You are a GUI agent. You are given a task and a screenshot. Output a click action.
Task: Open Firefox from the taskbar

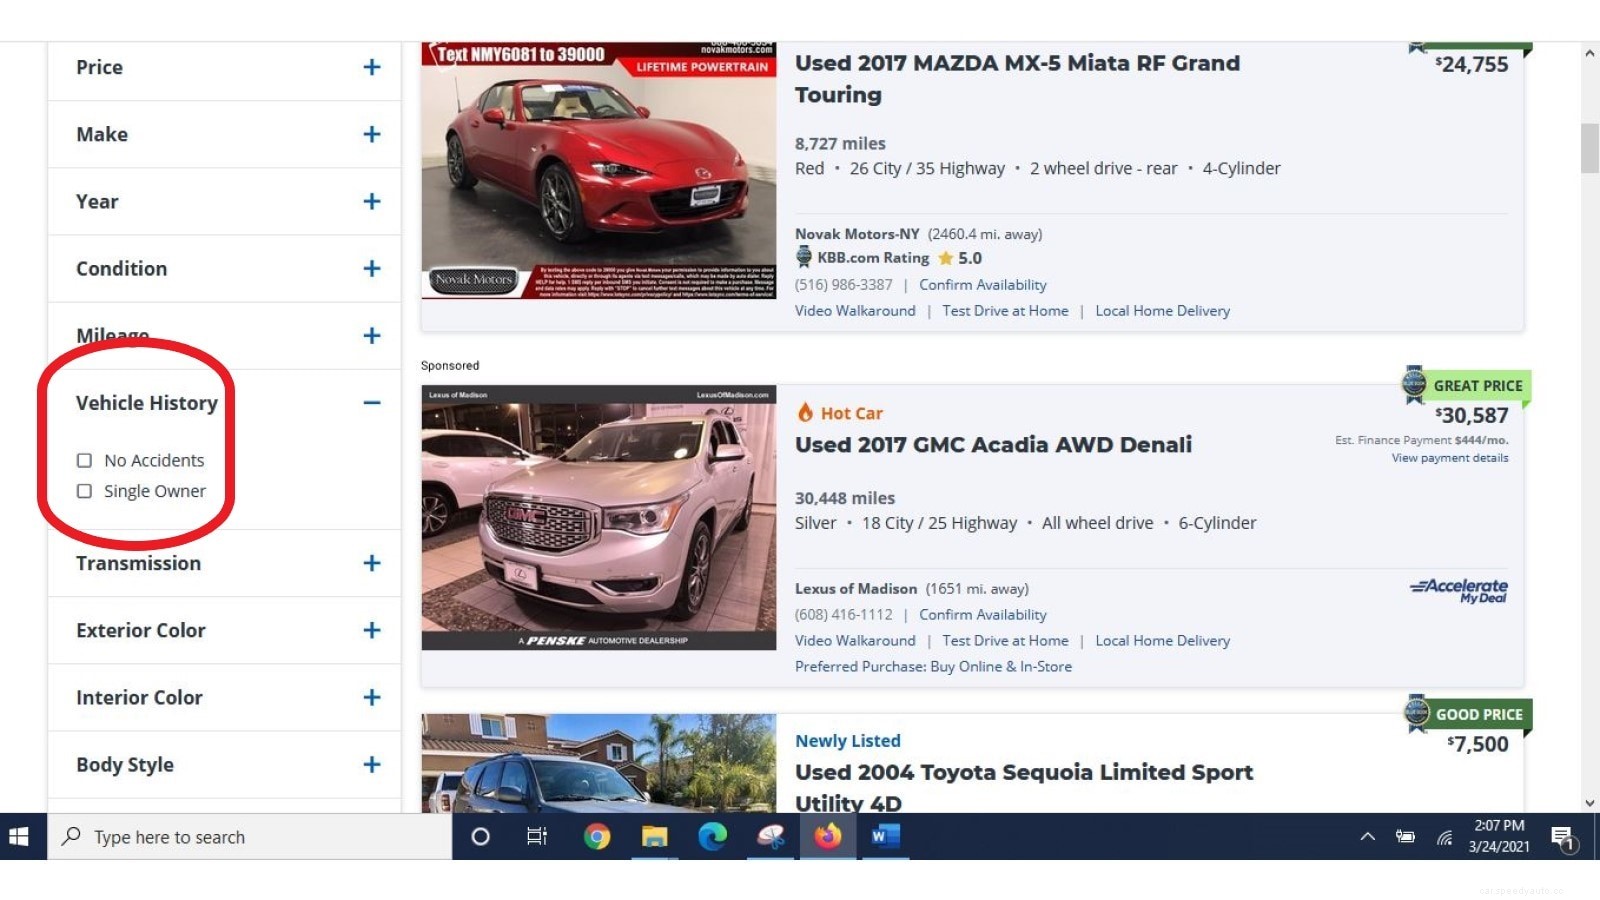click(827, 837)
